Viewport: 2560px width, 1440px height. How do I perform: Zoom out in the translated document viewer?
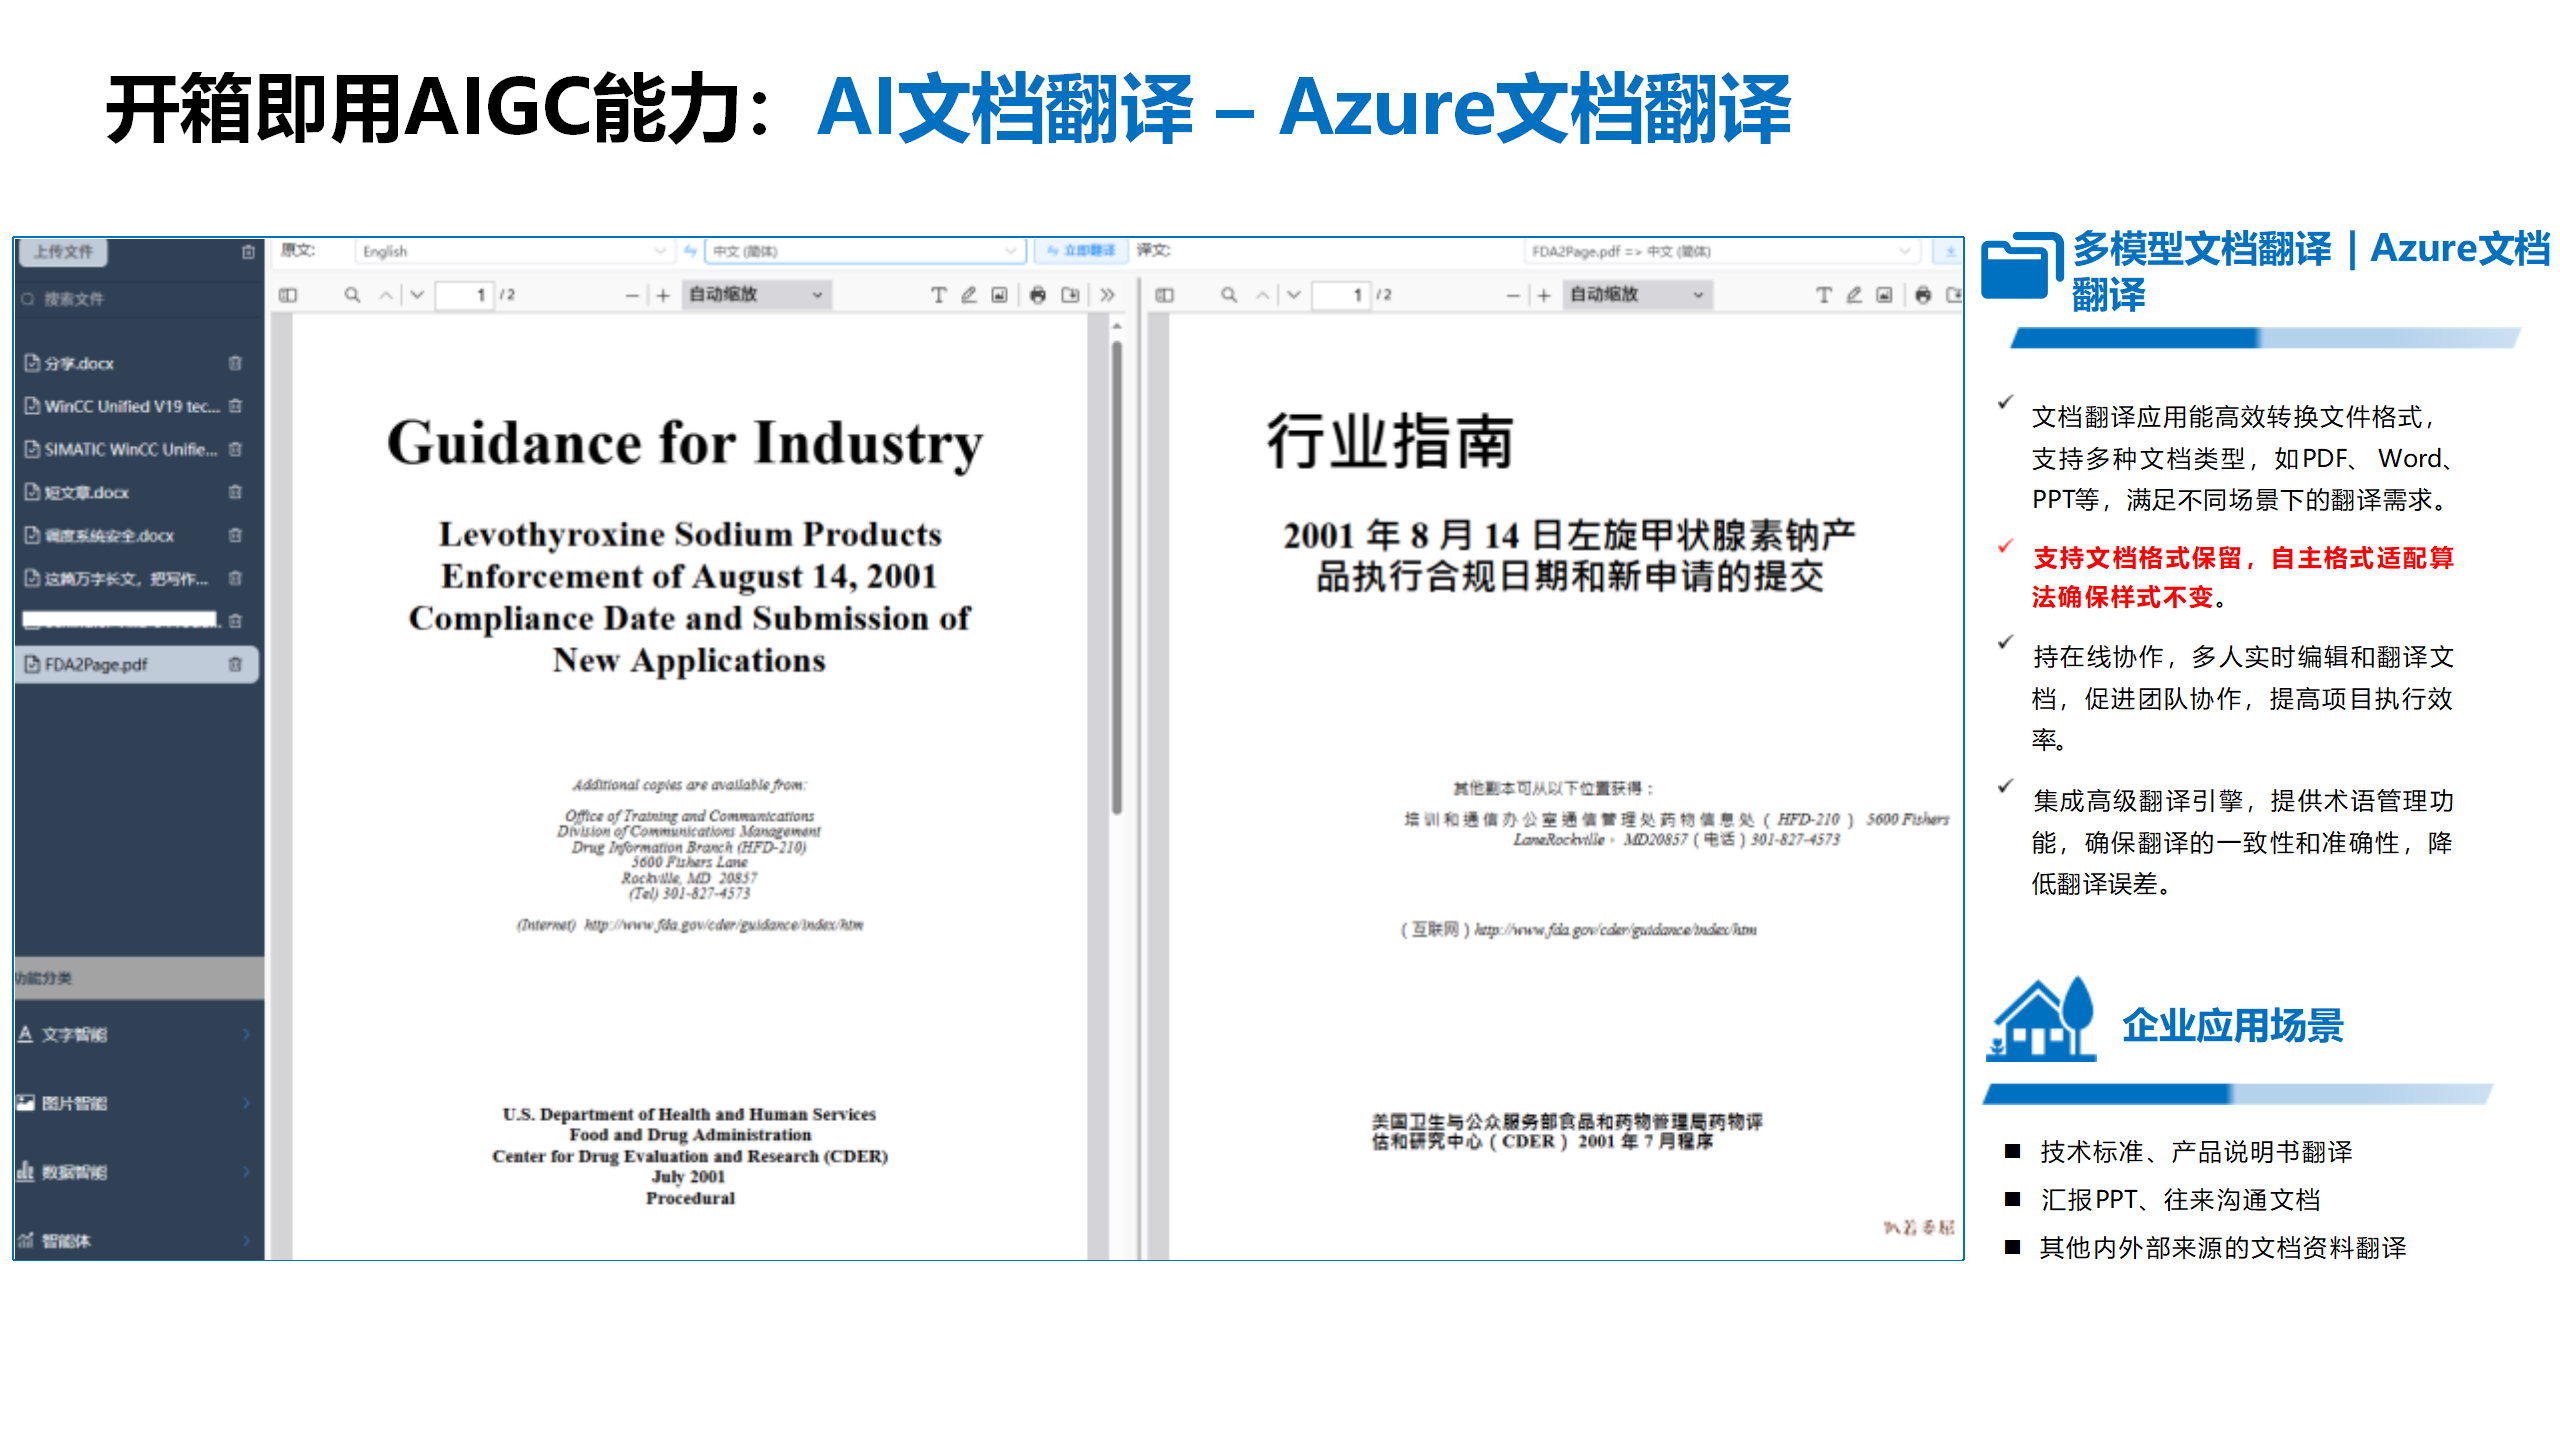1512,295
